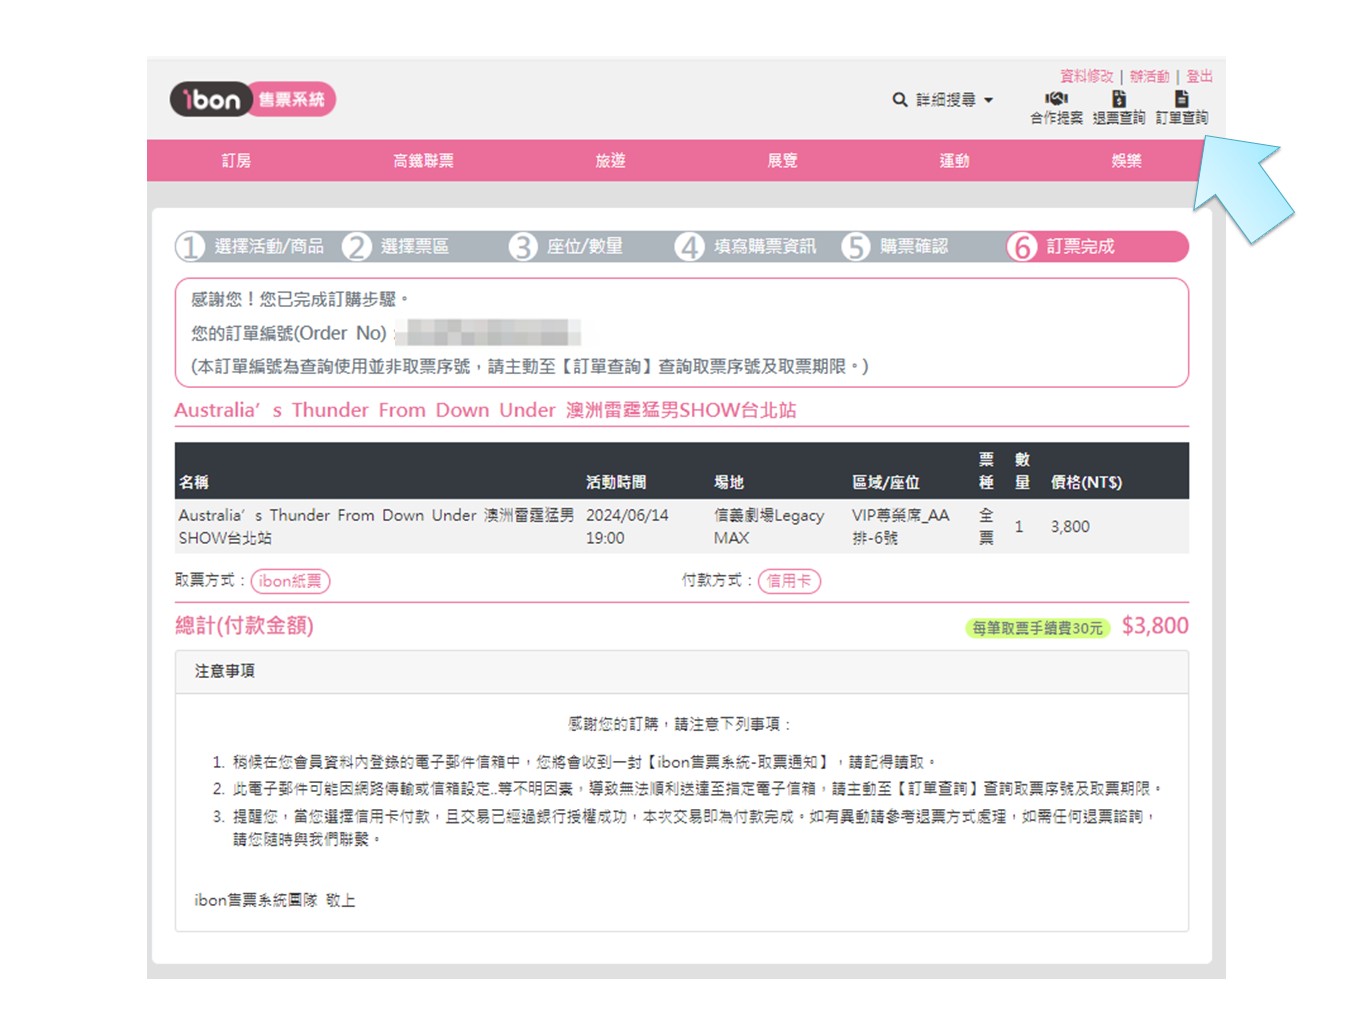Expand the 詳細搜尋 dropdown
1365x1024 pixels.
coord(954,100)
